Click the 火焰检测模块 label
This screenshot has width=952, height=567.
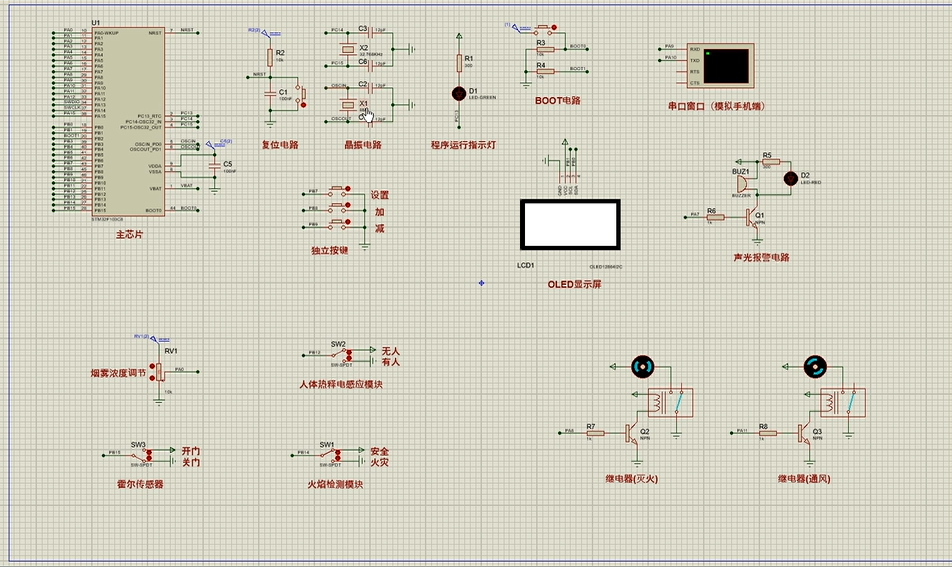(x=335, y=484)
